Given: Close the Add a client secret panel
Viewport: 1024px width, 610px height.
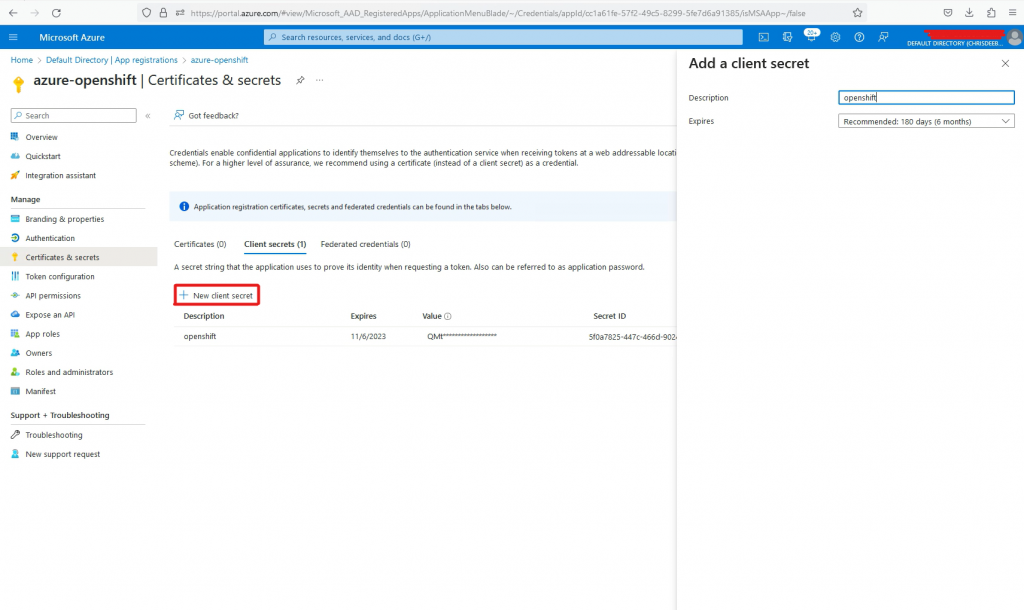Looking at the screenshot, I should pyautogui.click(x=1005, y=63).
